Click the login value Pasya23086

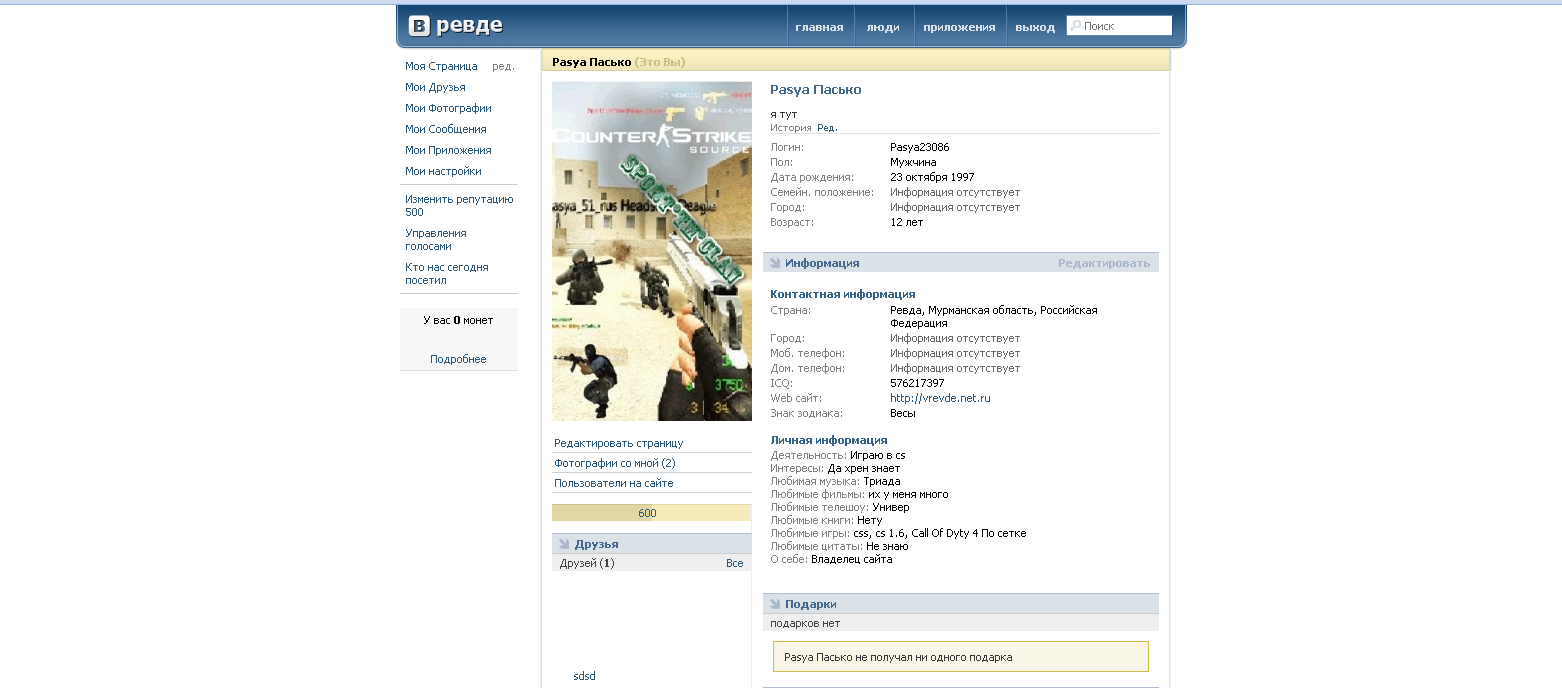[920, 147]
